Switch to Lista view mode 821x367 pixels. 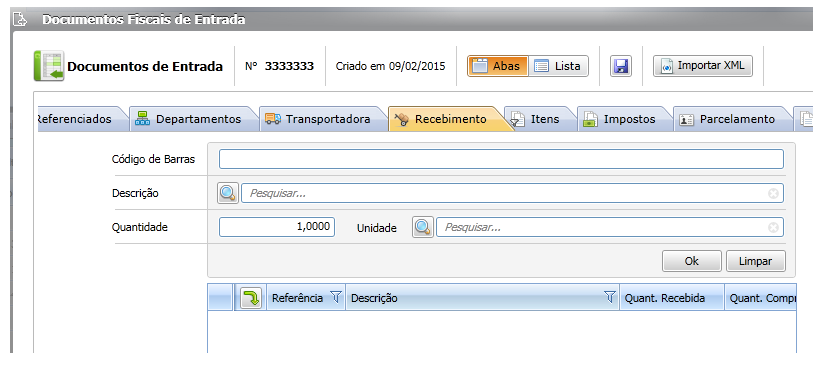558,66
